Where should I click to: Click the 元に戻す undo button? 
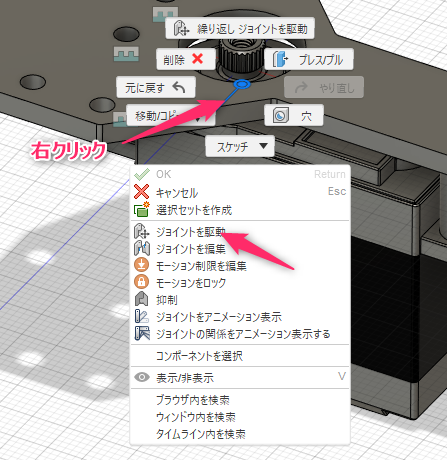[x=156, y=87]
